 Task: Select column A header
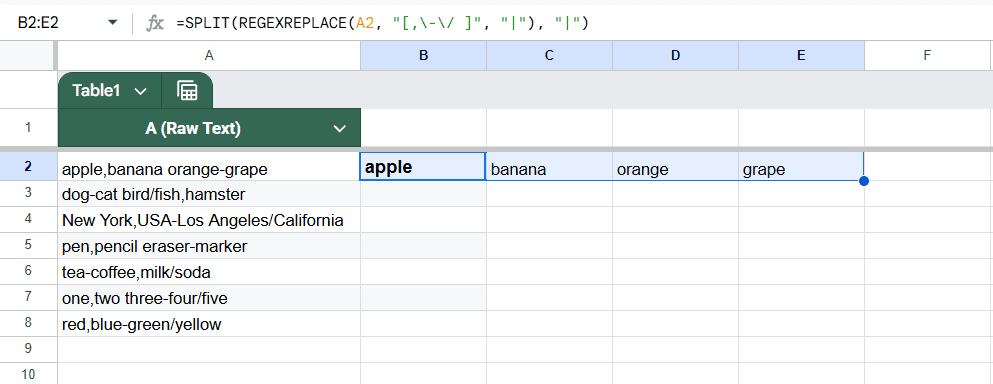click(x=209, y=56)
